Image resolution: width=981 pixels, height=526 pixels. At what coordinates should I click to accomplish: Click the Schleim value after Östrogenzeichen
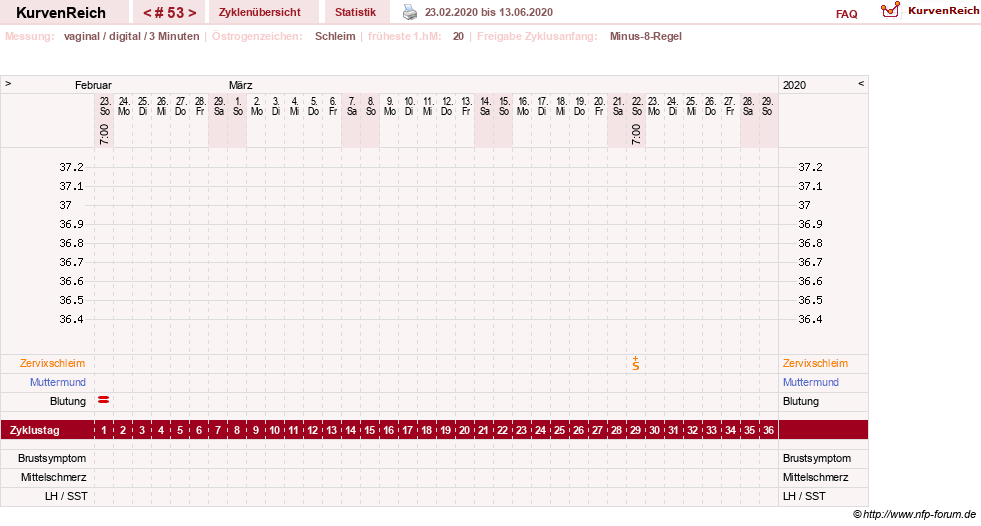pos(335,36)
